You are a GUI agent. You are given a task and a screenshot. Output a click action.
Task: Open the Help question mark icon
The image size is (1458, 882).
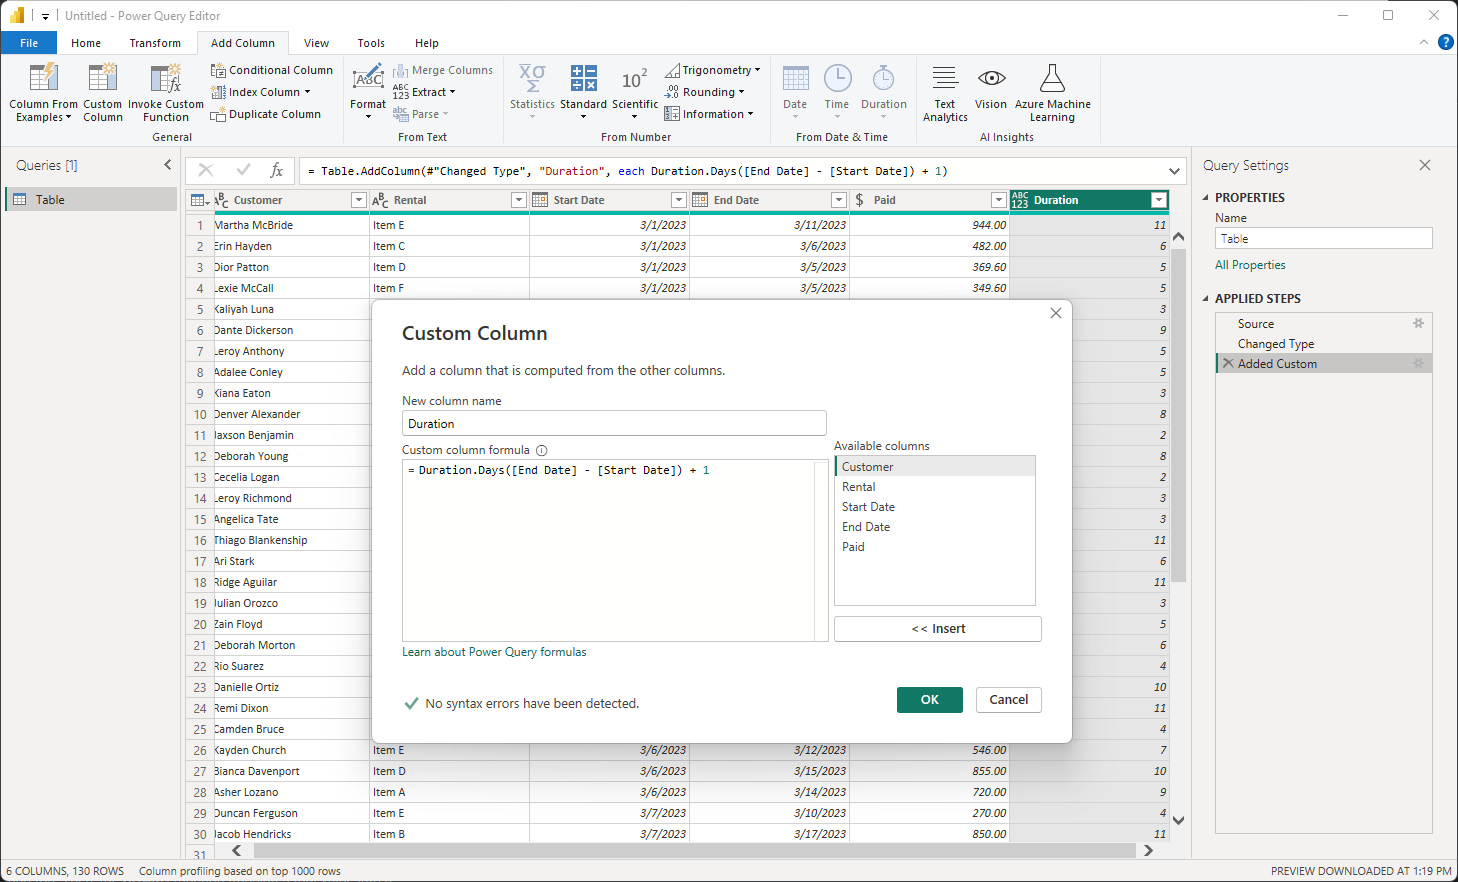[x=1445, y=42]
